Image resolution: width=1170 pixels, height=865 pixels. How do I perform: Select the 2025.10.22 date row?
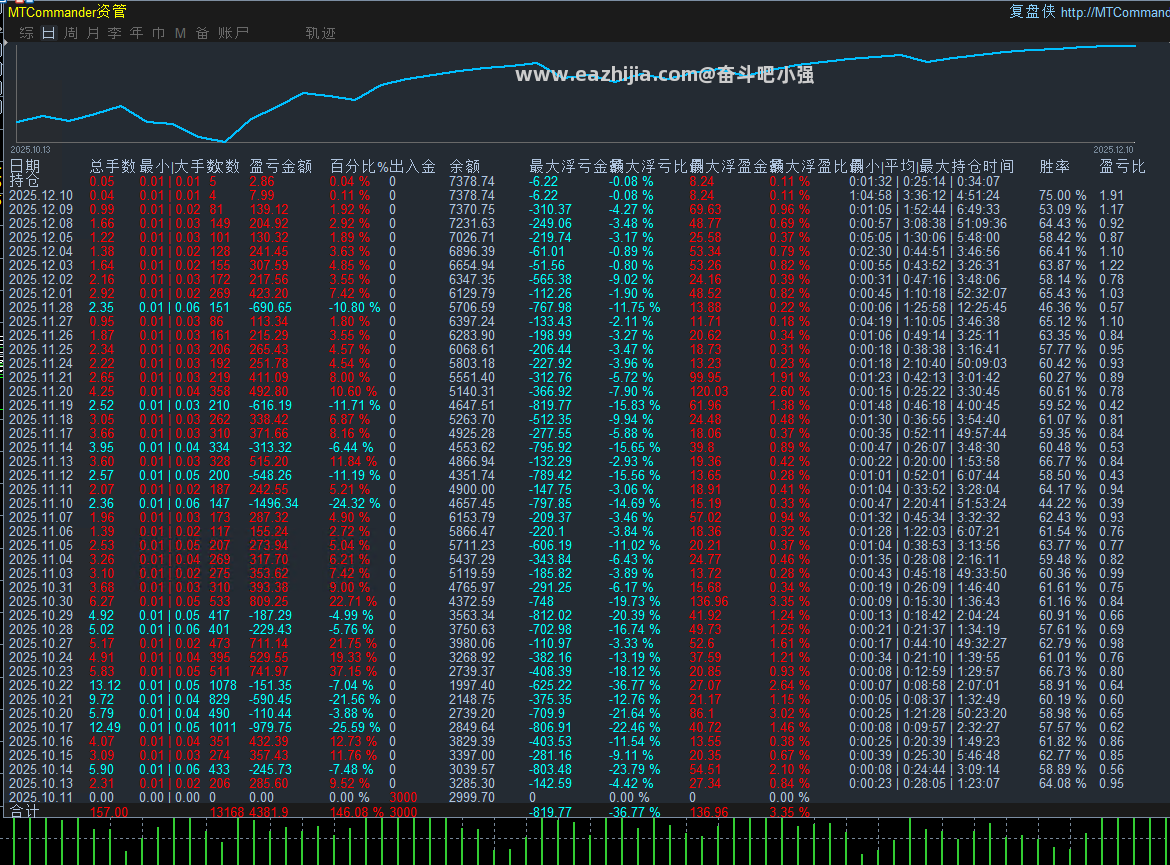pos(41,685)
